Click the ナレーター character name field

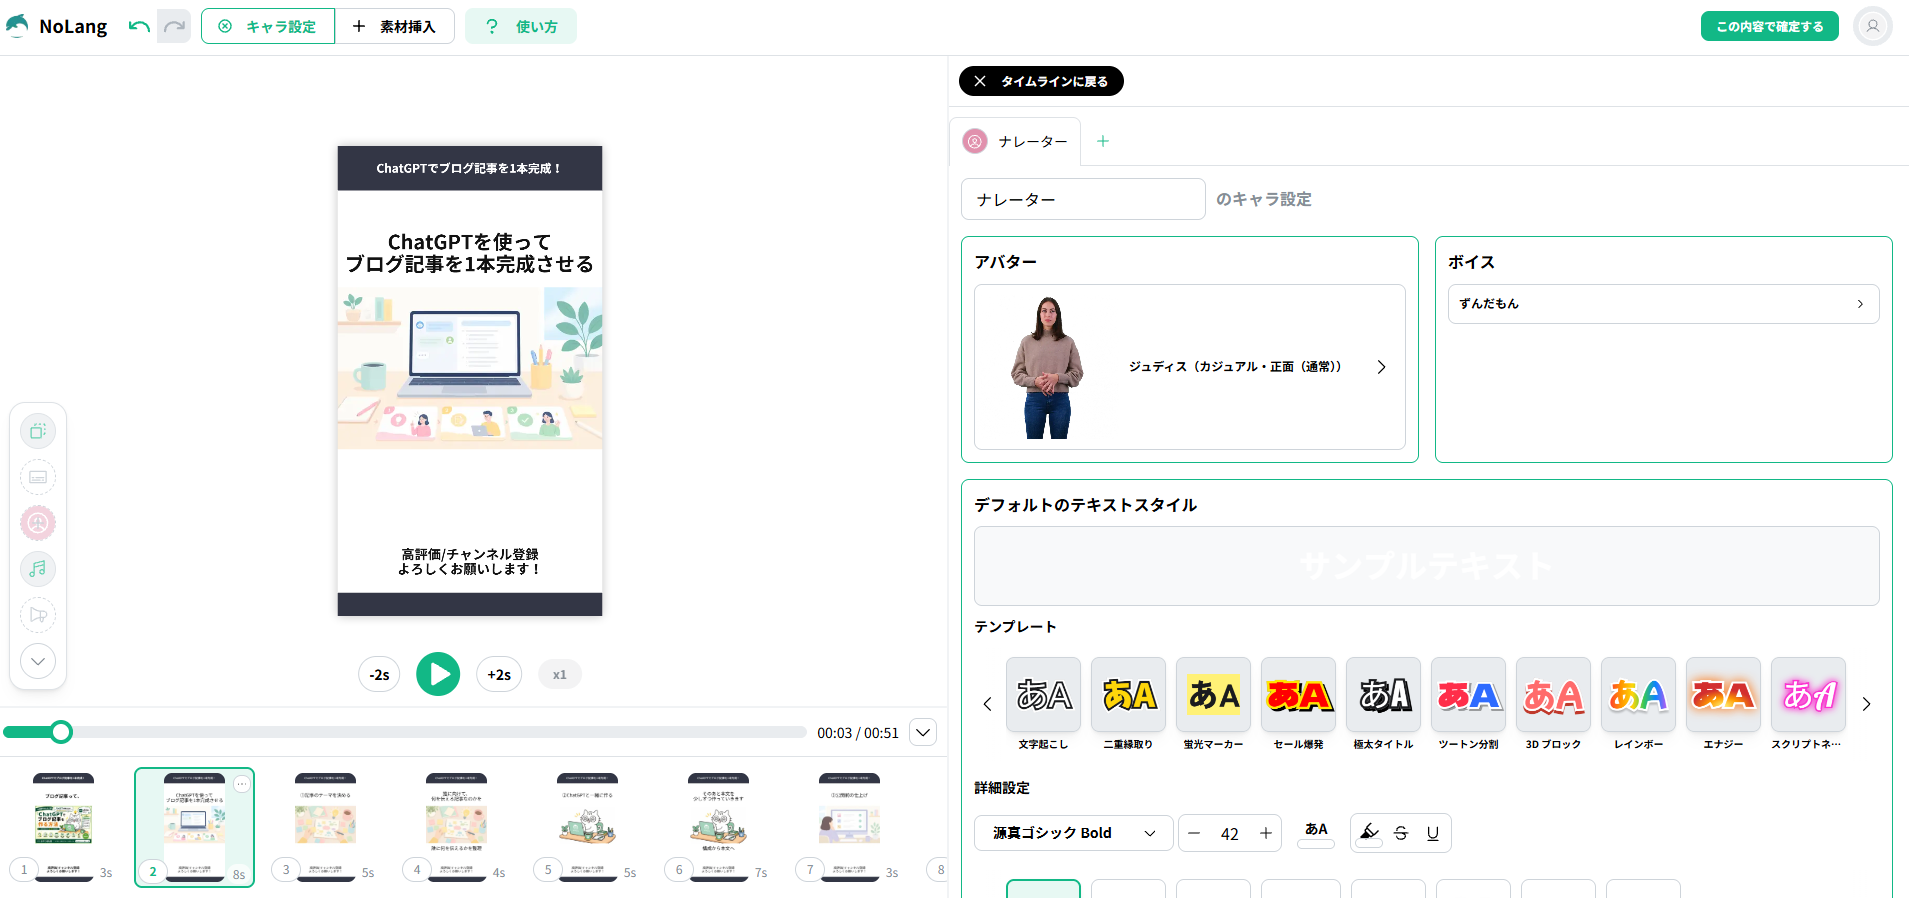[1083, 199]
